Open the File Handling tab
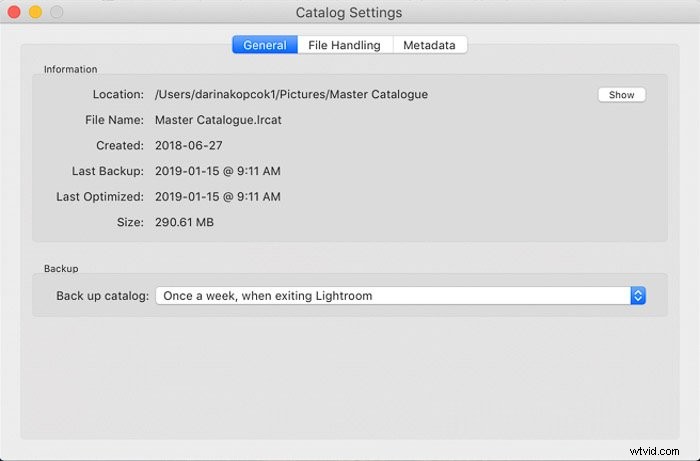Image resolution: width=700 pixels, height=461 pixels. 345,45
